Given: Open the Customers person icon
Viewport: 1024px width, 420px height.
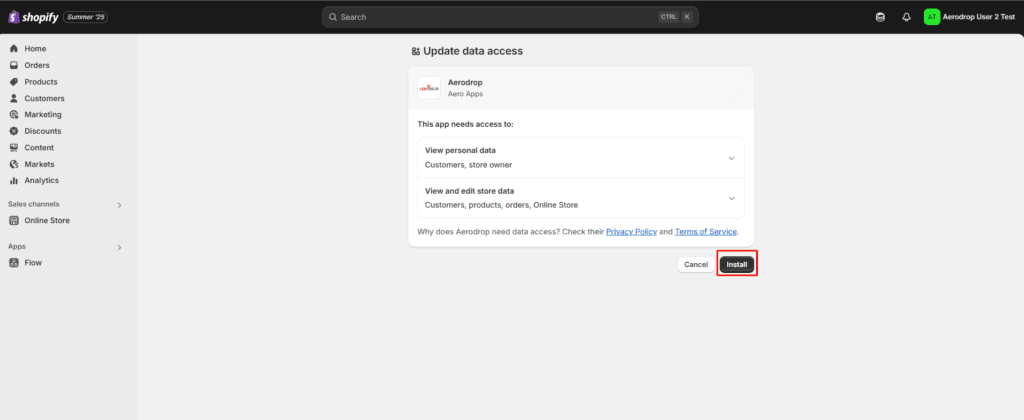Looking at the screenshot, I should (14, 98).
